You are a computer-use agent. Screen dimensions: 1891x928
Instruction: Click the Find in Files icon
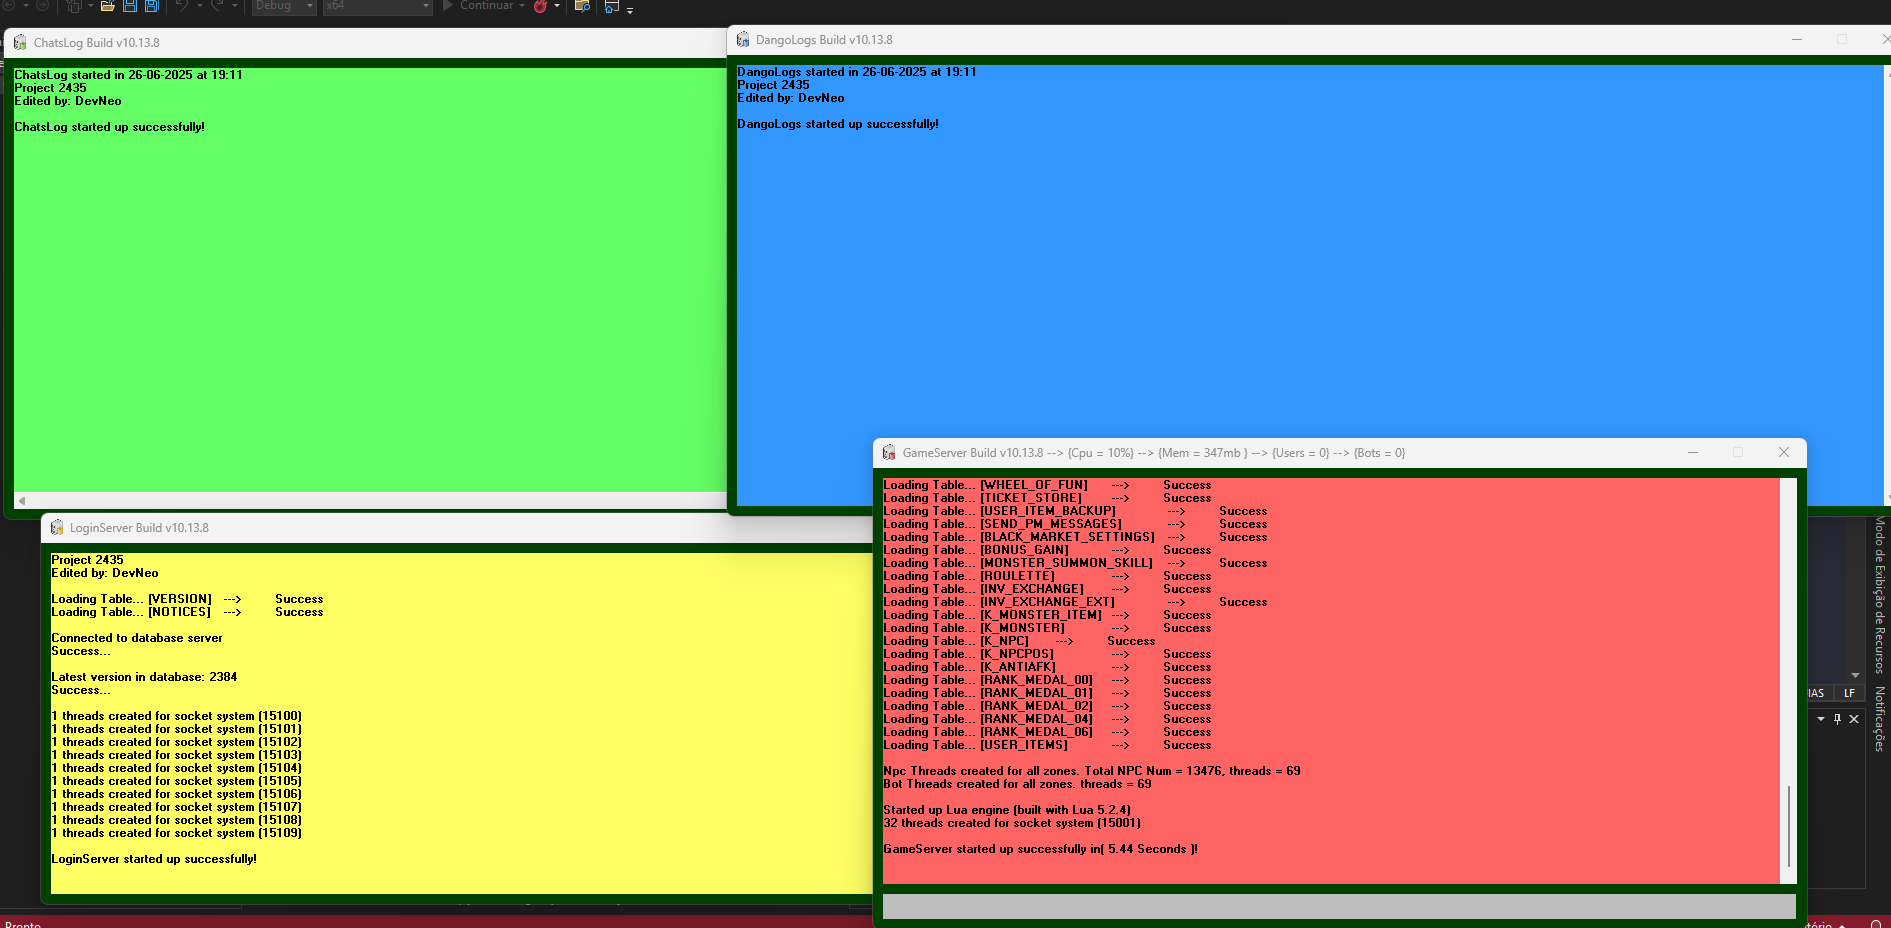pyautogui.click(x=582, y=6)
